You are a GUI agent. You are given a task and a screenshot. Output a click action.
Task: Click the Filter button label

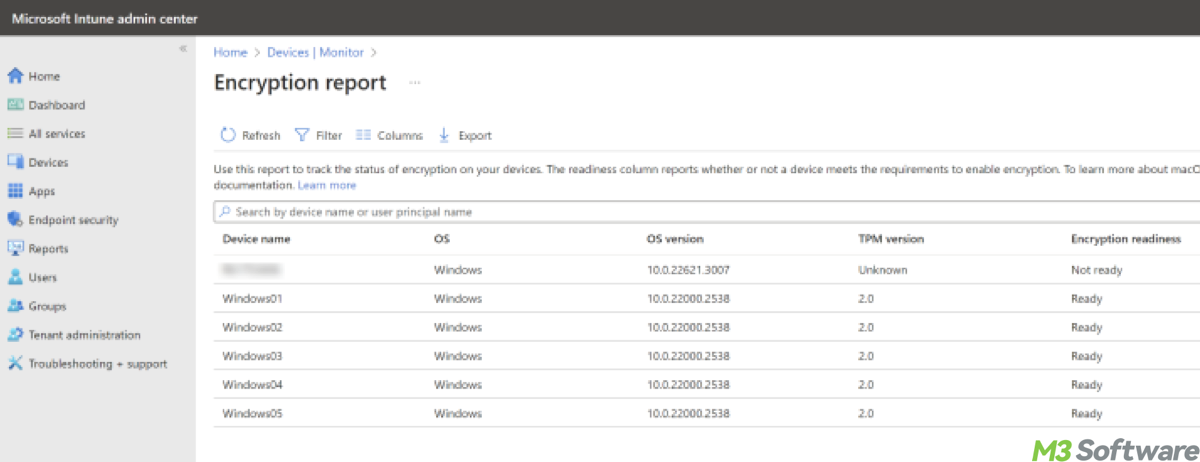(x=329, y=136)
